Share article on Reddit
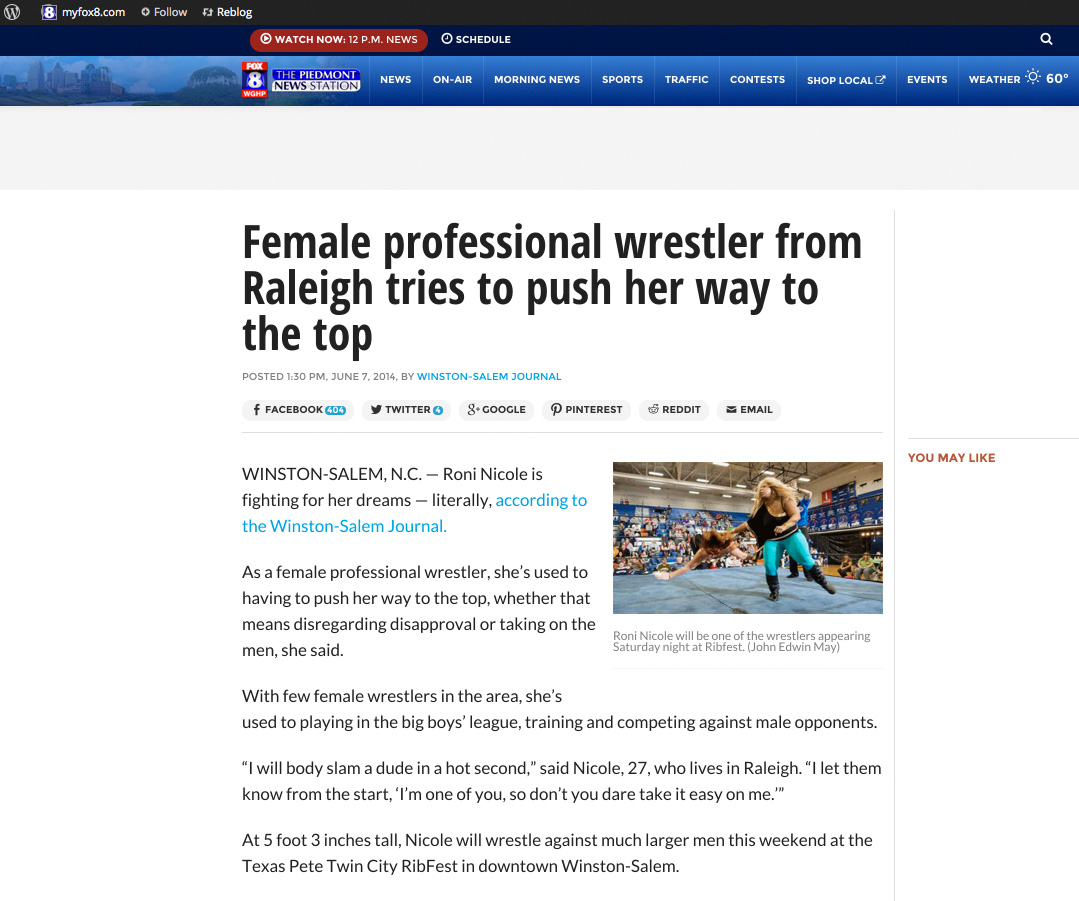 click(x=674, y=410)
